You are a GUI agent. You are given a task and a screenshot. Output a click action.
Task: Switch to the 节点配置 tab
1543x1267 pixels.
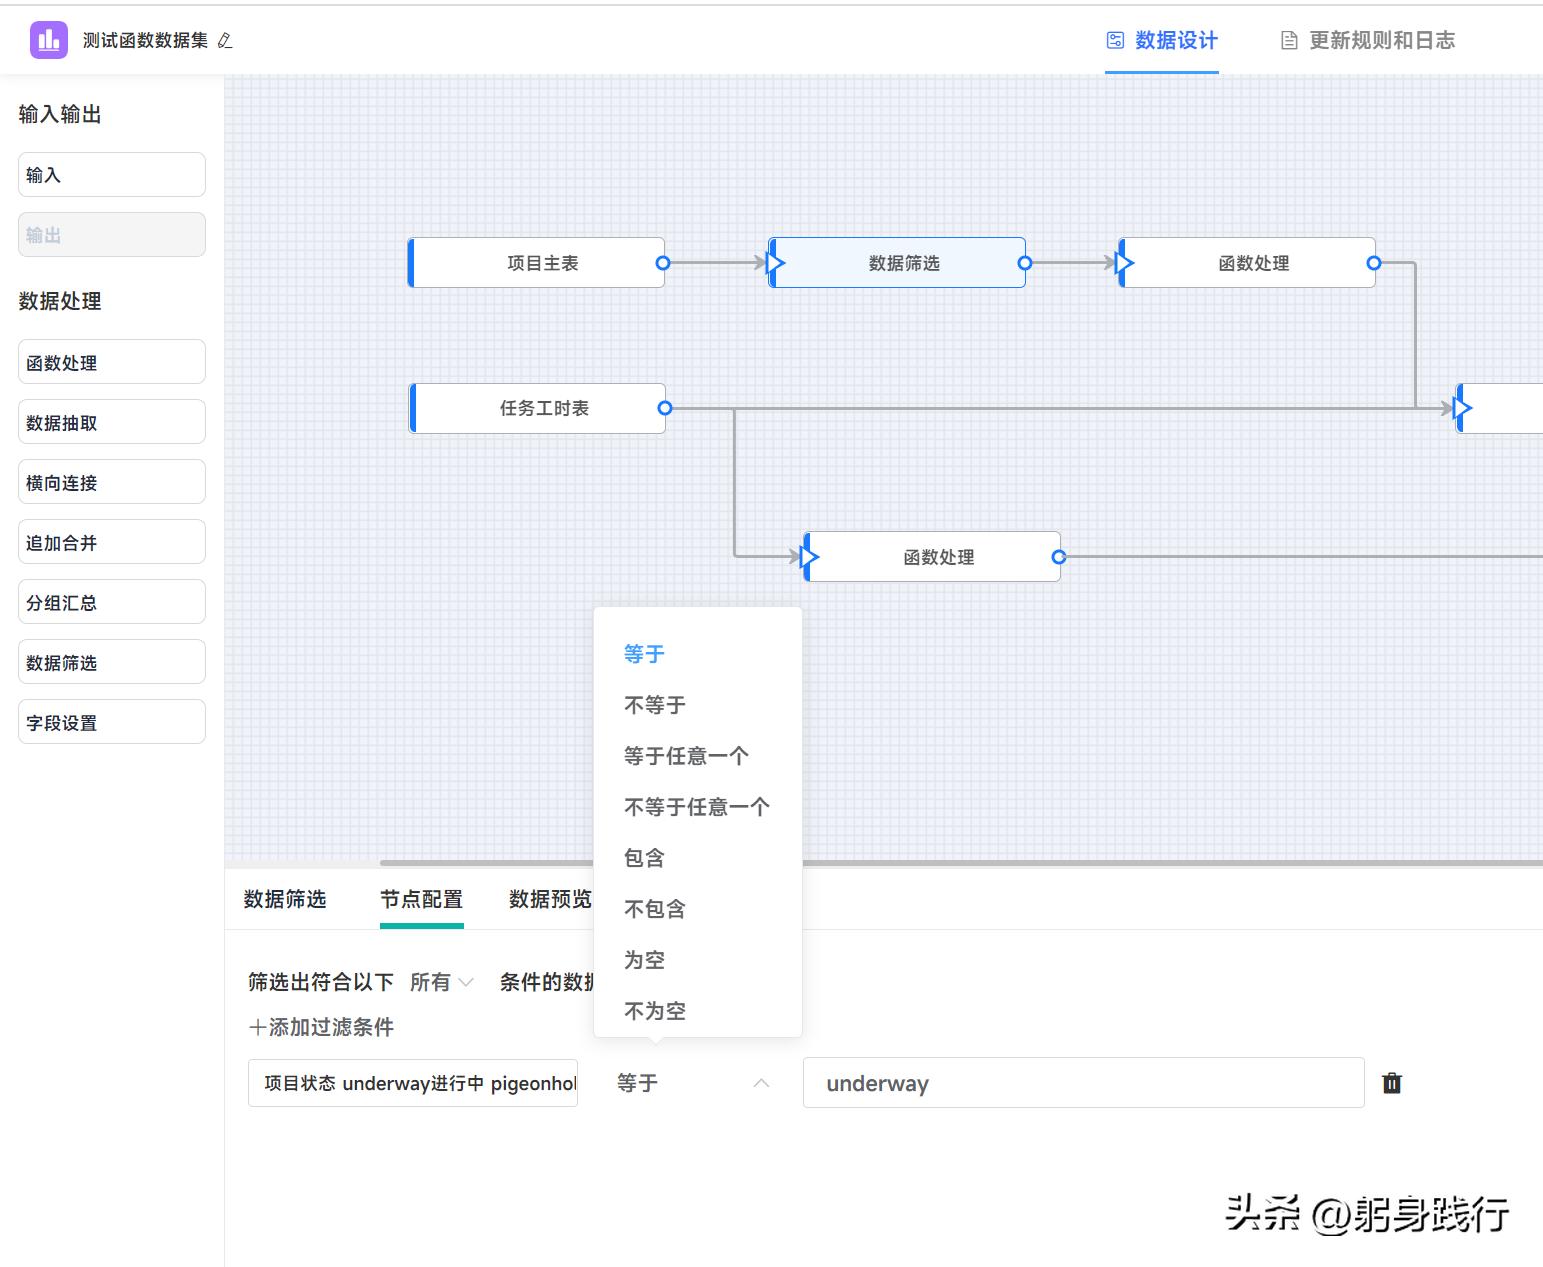click(x=421, y=900)
